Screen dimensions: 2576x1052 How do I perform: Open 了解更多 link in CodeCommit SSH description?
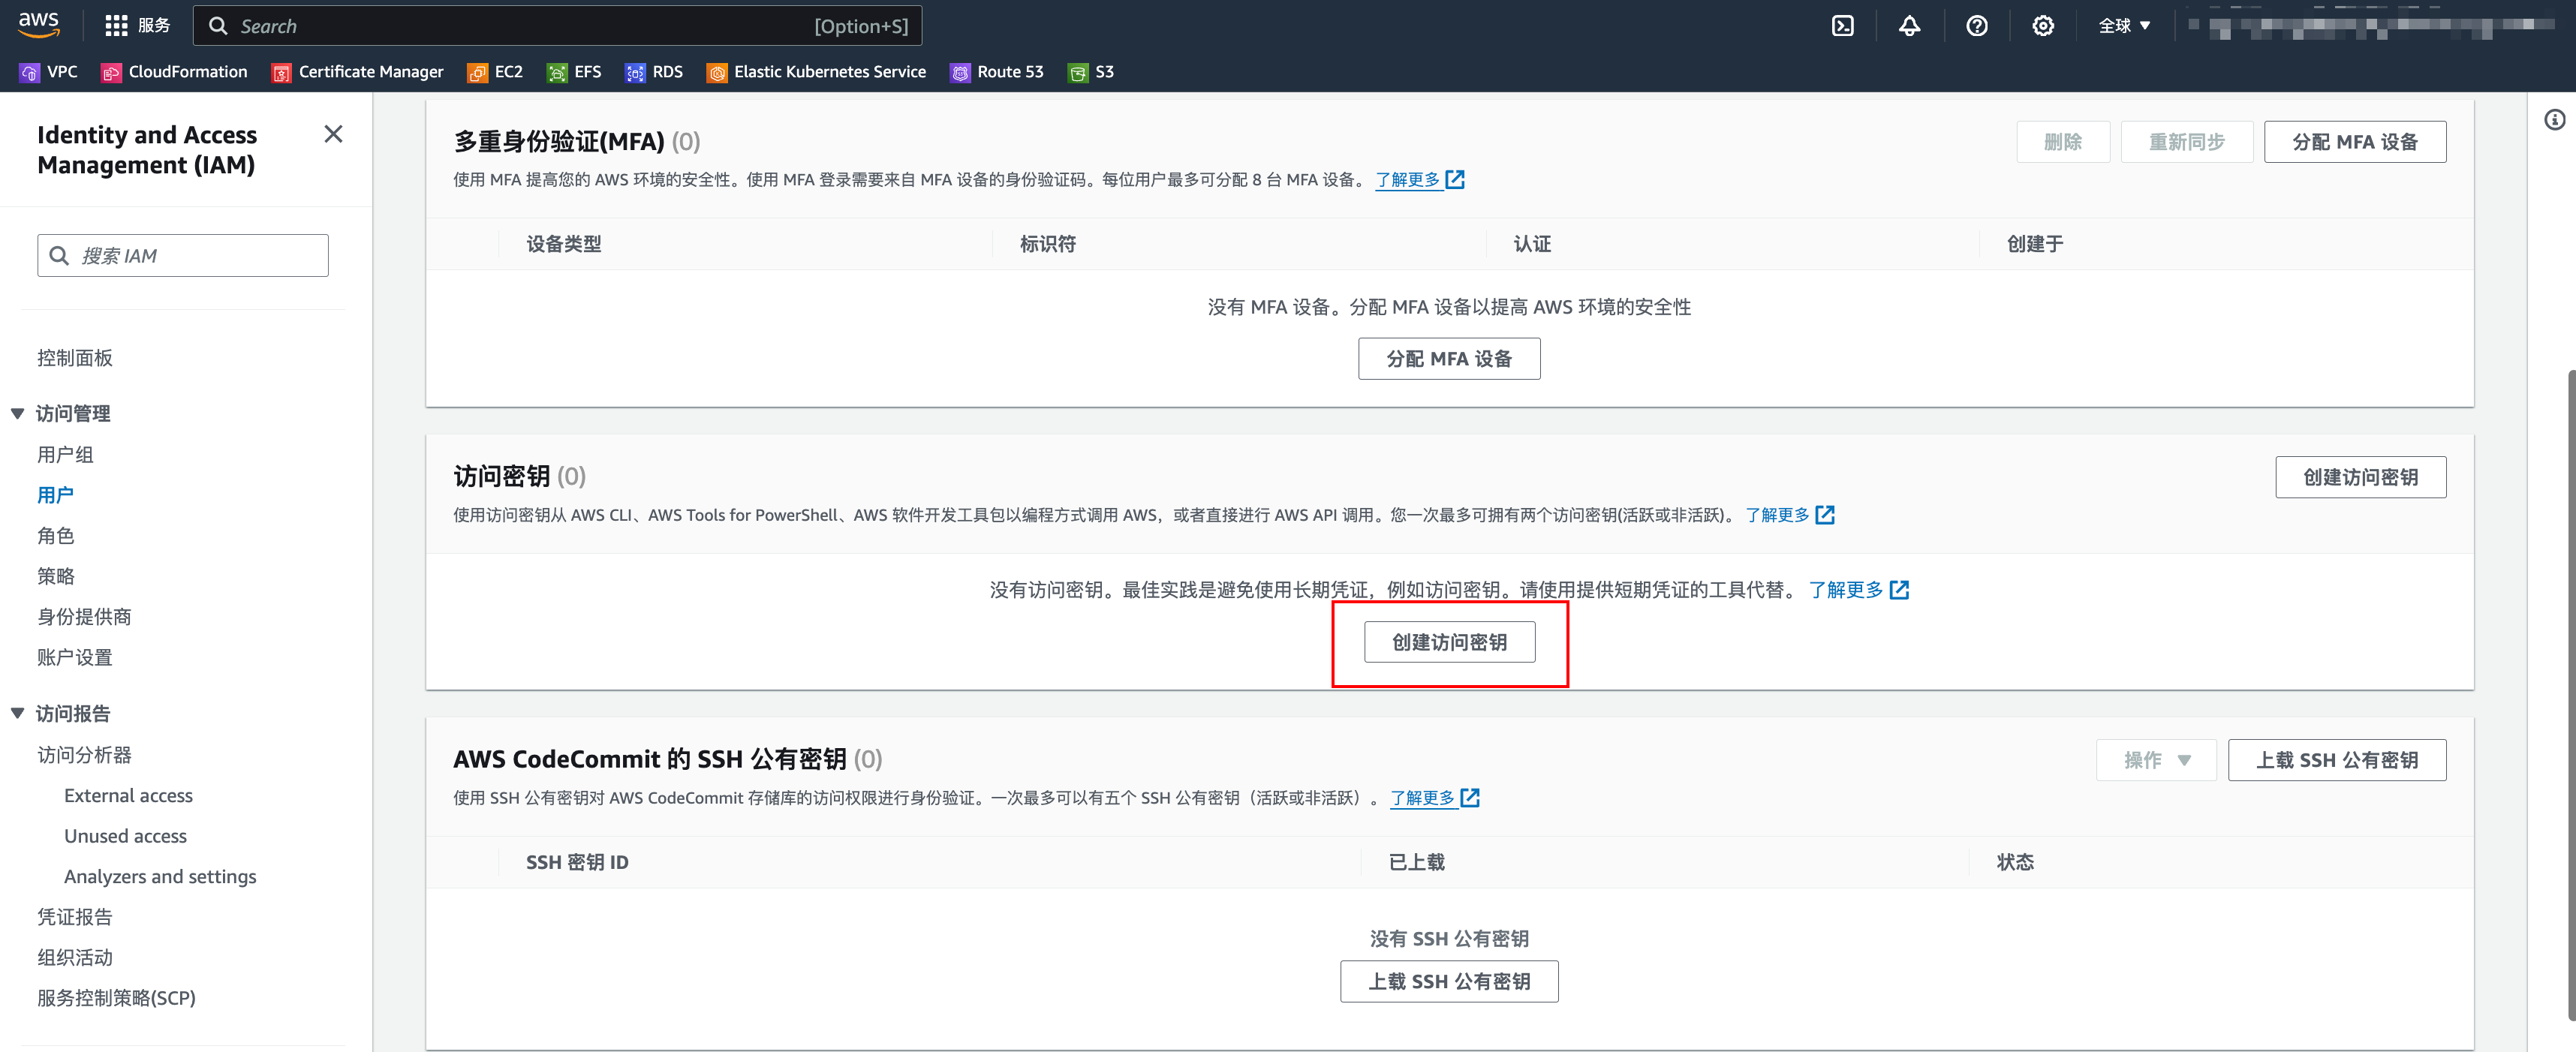coord(1434,798)
